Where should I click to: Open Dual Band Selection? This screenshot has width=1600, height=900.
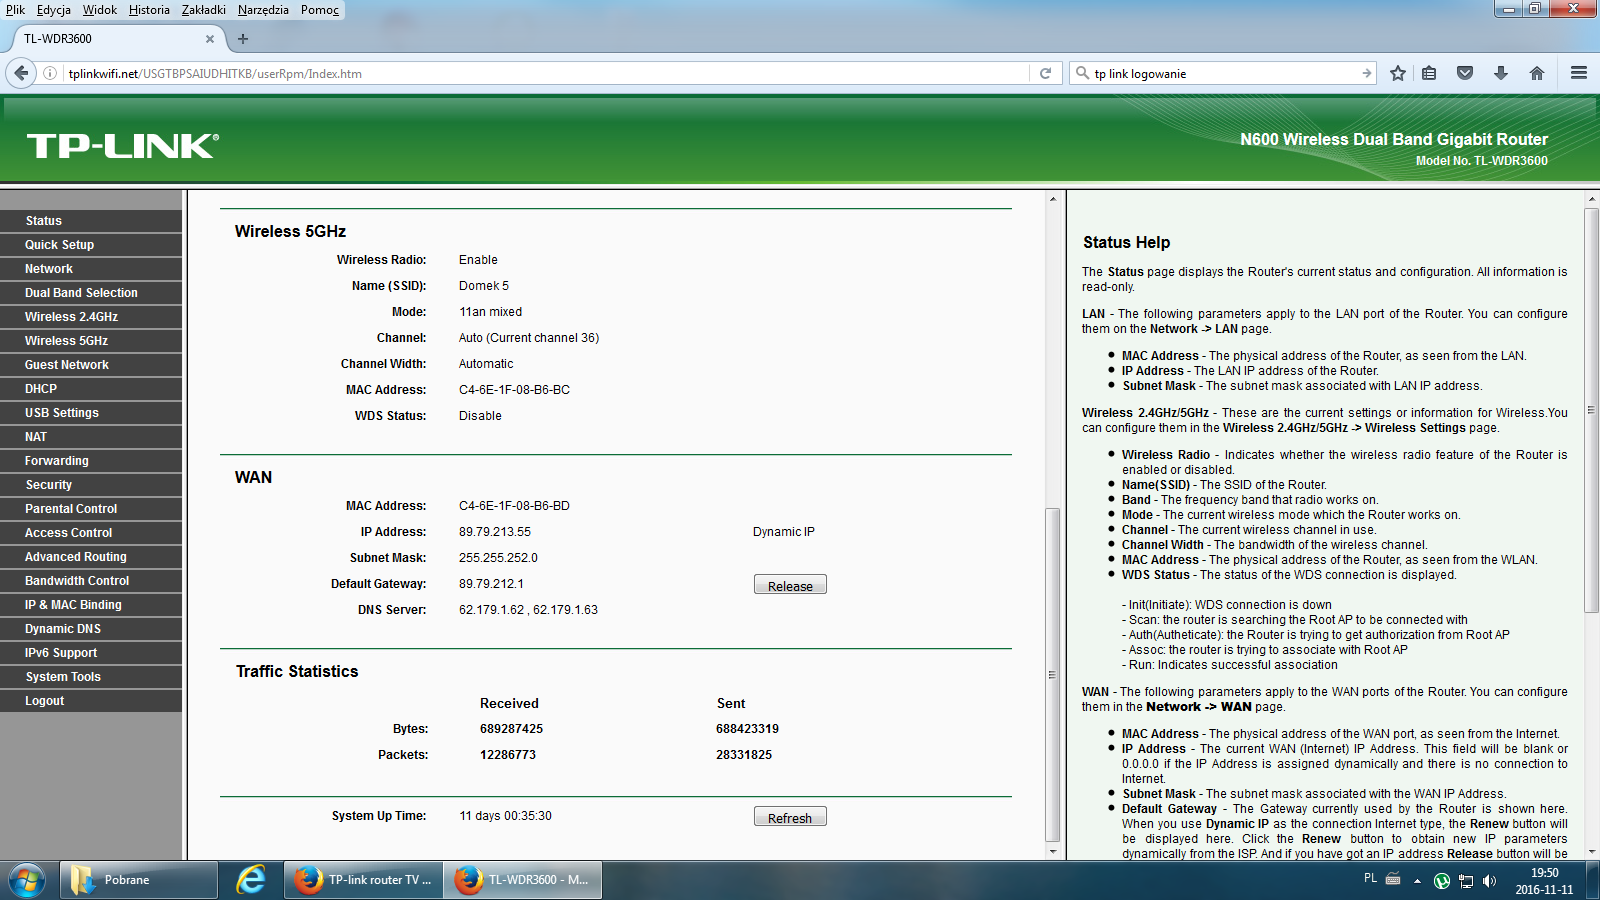tap(91, 293)
